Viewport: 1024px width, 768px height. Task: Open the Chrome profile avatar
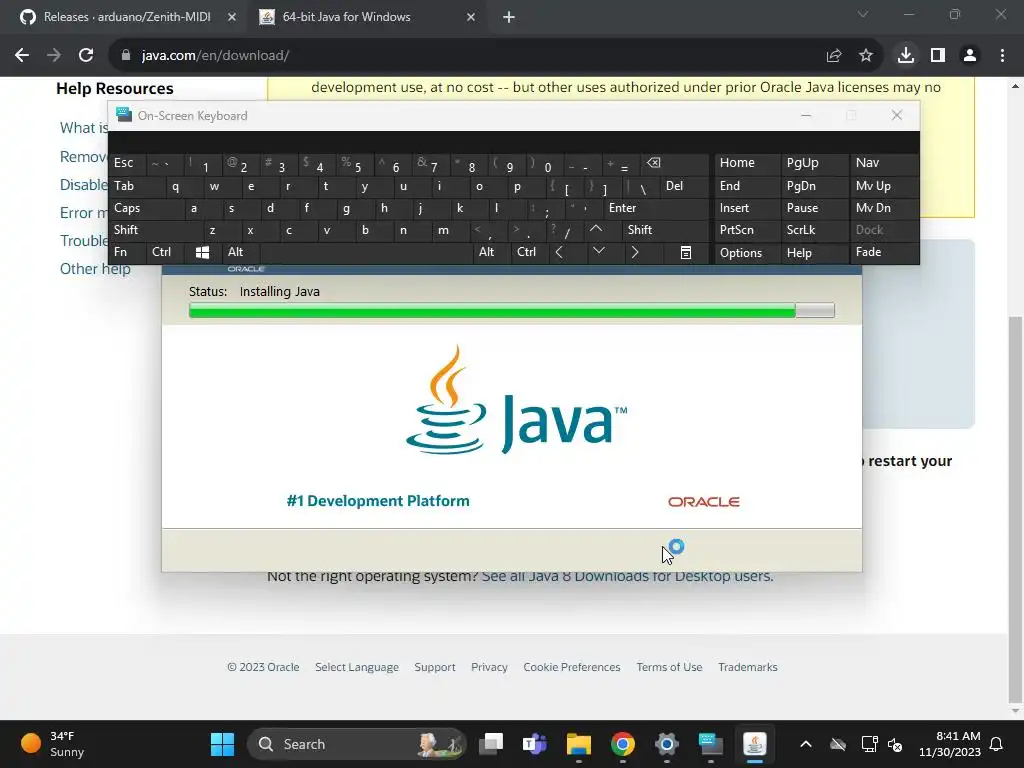(x=970, y=56)
